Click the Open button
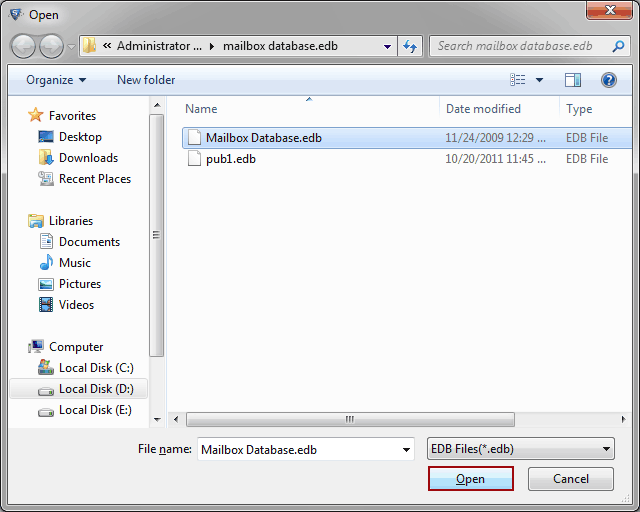This screenshot has width=640, height=512. click(x=471, y=479)
